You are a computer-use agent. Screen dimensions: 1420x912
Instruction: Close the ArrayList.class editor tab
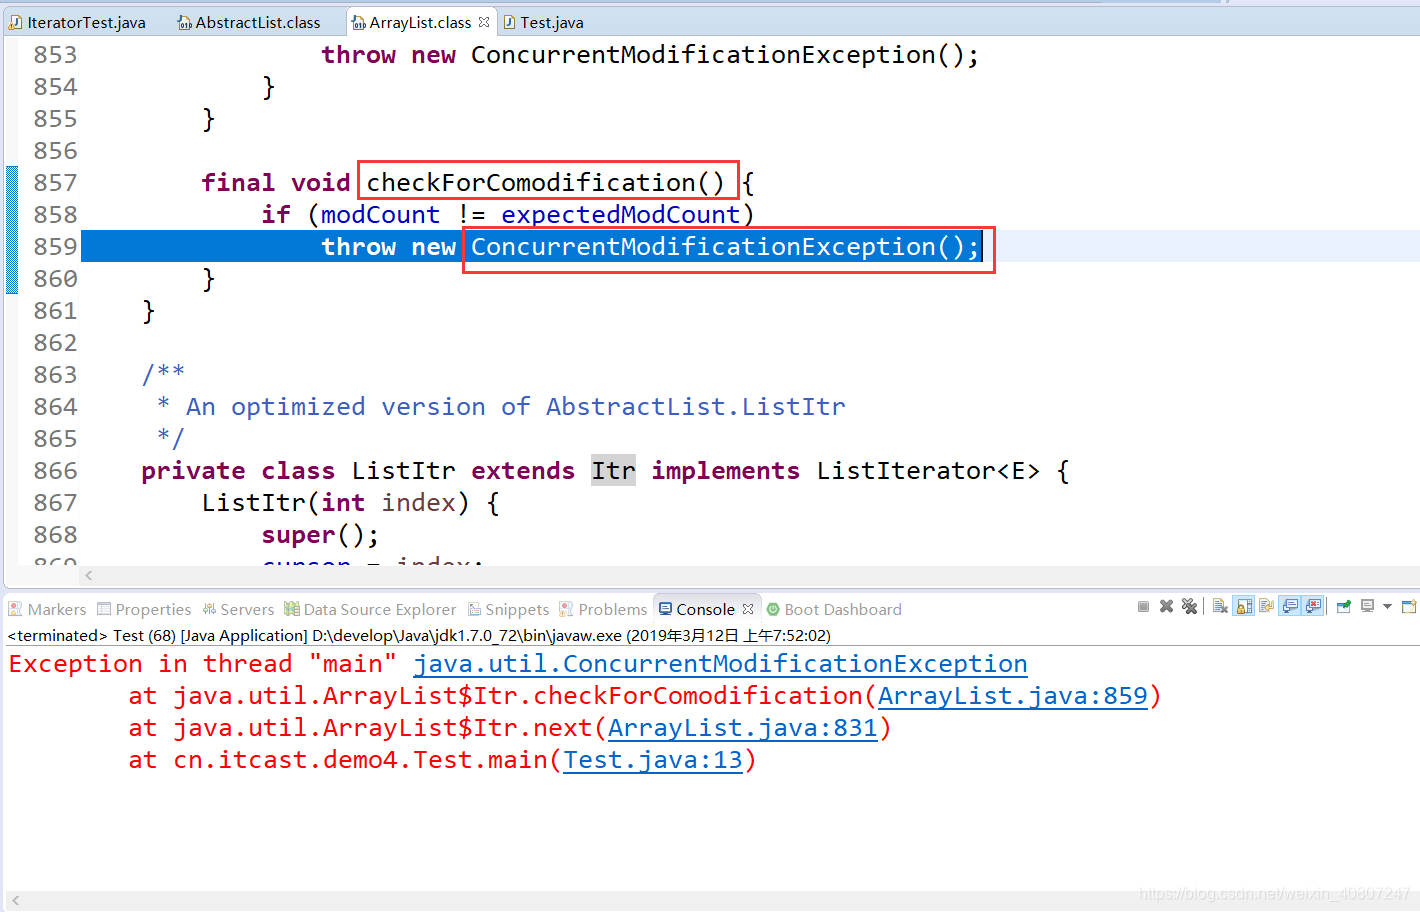pyautogui.click(x=484, y=22)
